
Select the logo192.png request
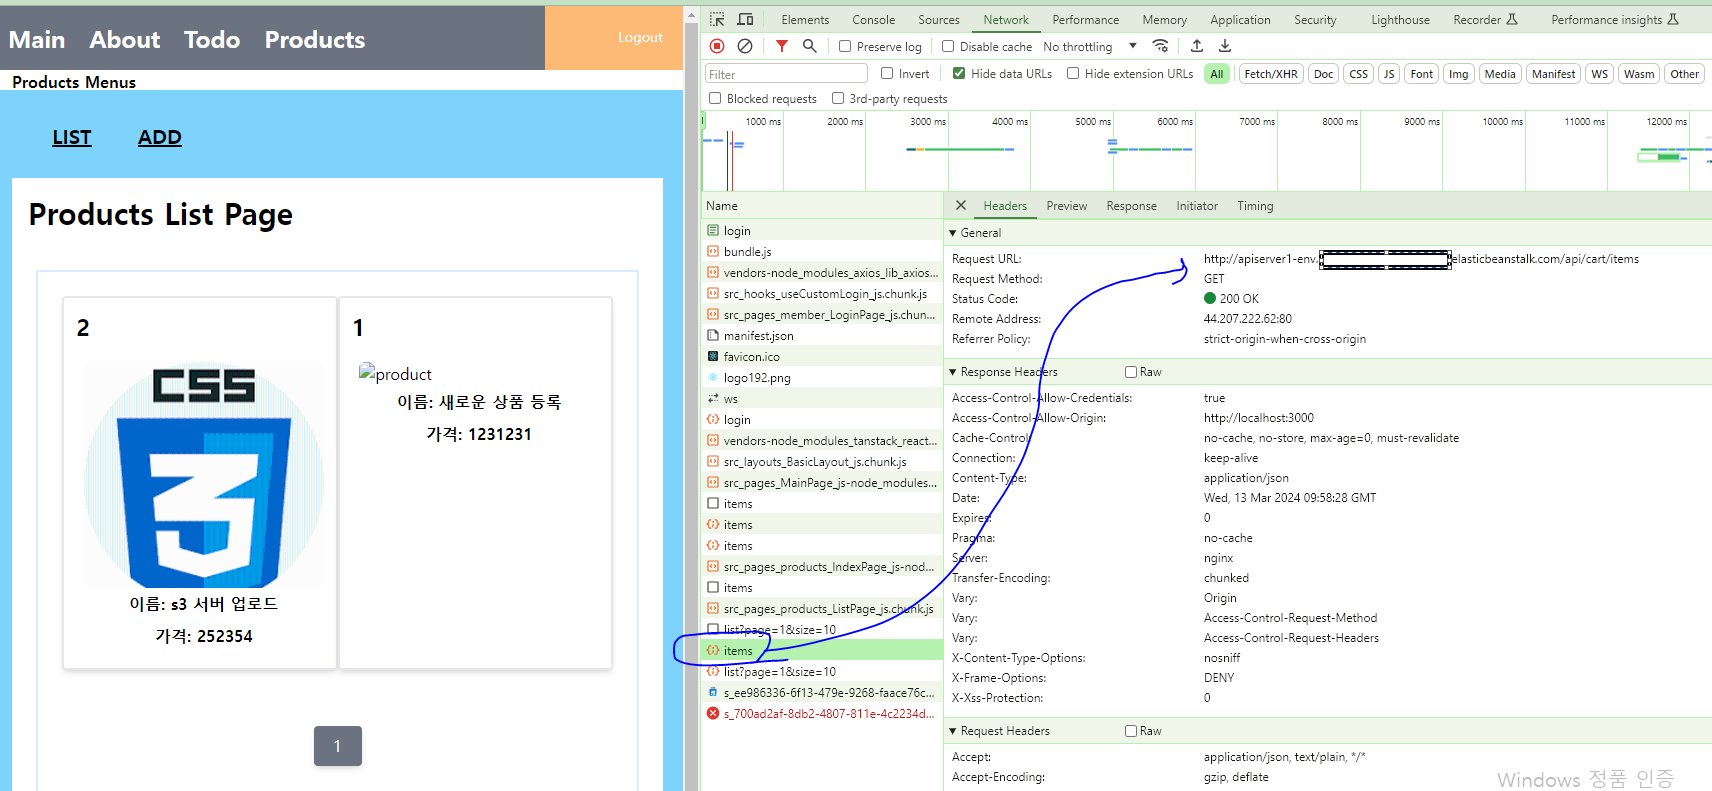click(822, 378)
